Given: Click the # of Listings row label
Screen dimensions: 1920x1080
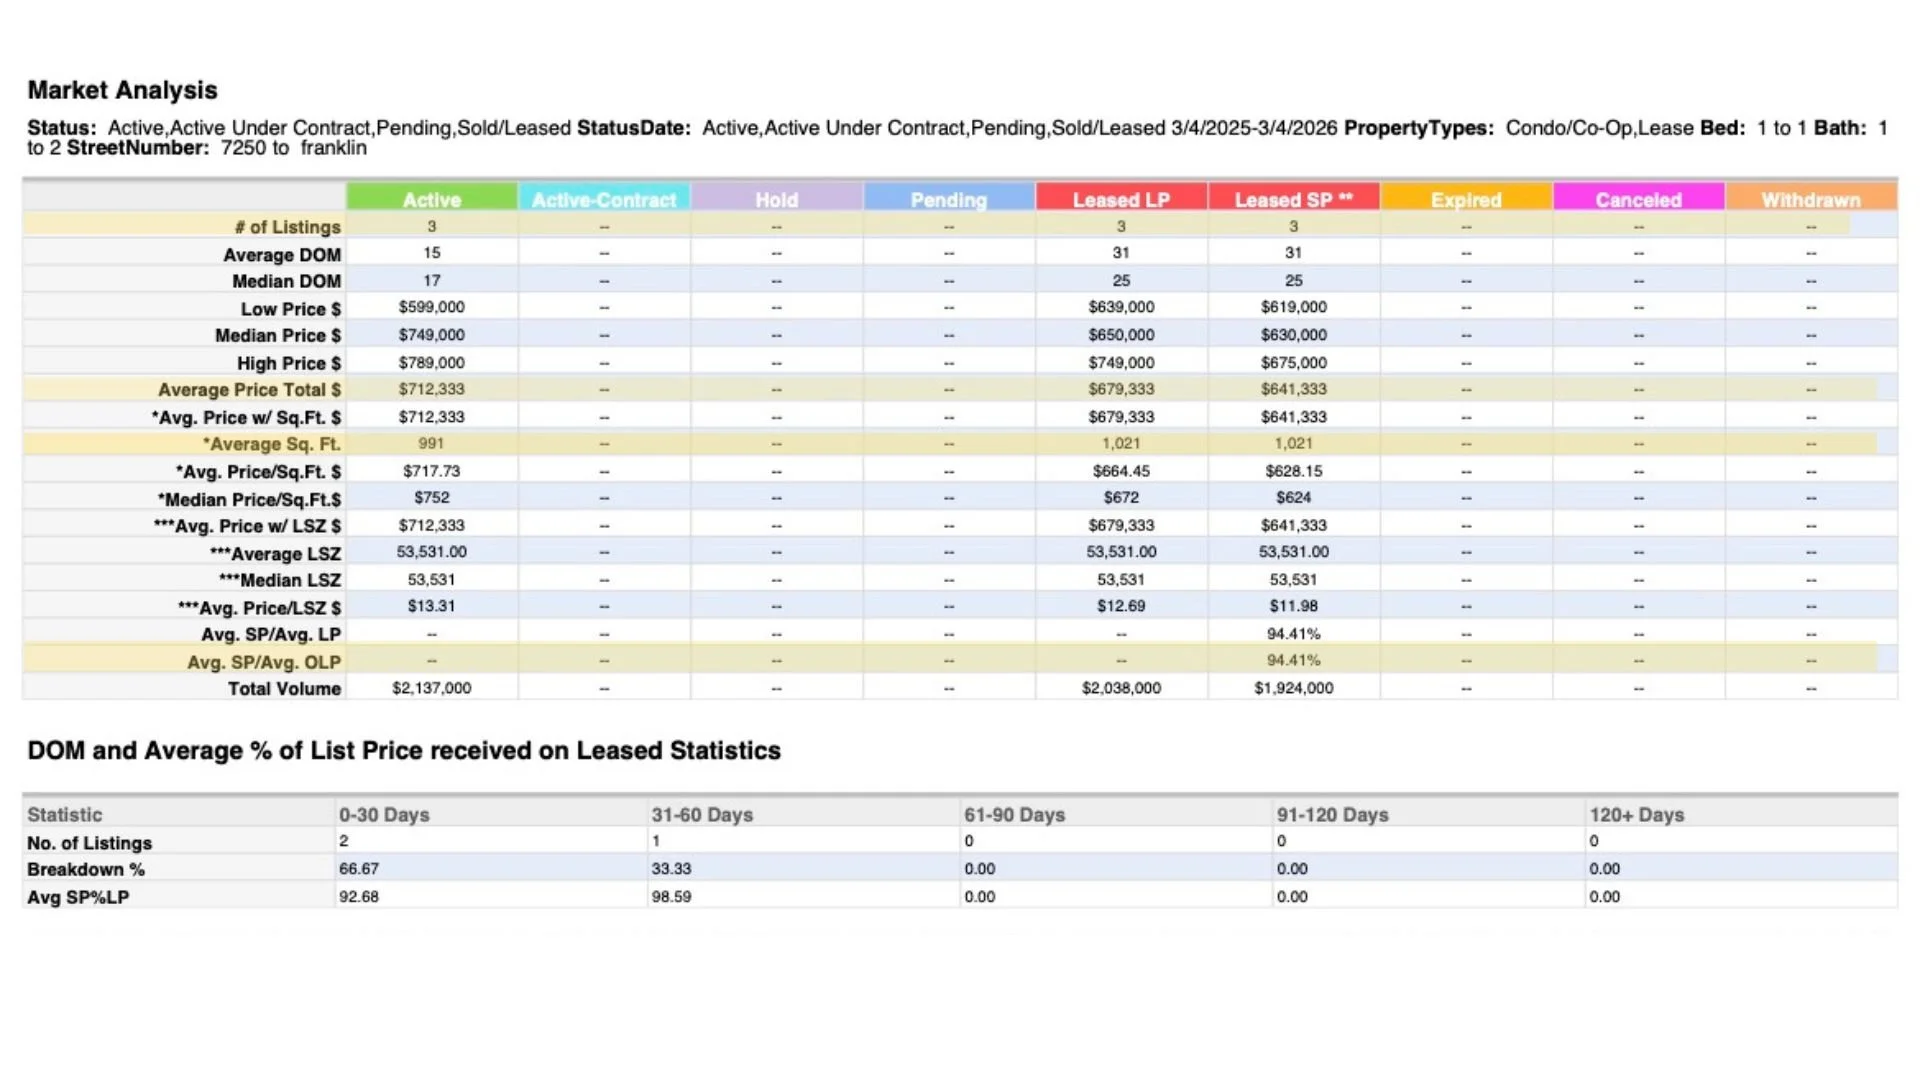Looking at the screenshot, I should 287,227.
